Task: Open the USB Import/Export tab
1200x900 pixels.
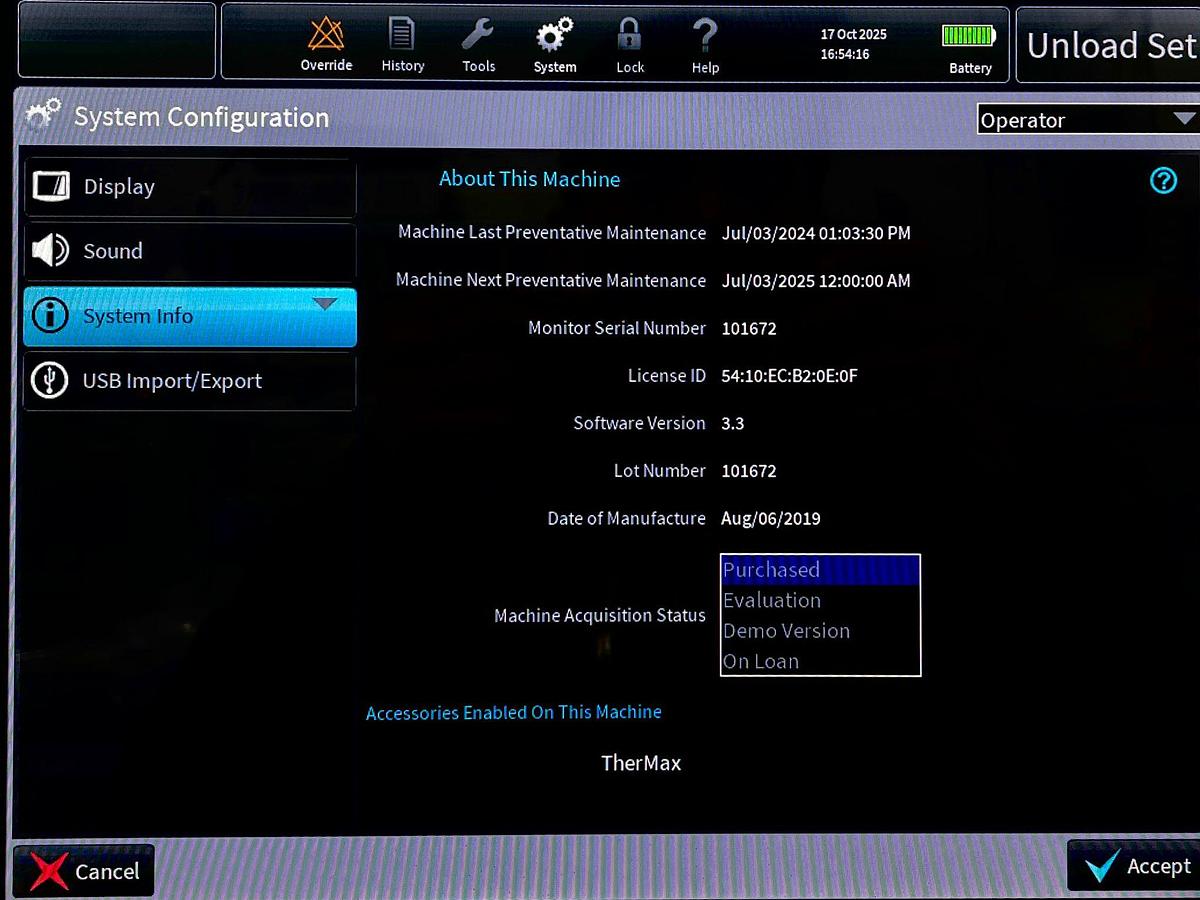Action: (x=190, y=381)
